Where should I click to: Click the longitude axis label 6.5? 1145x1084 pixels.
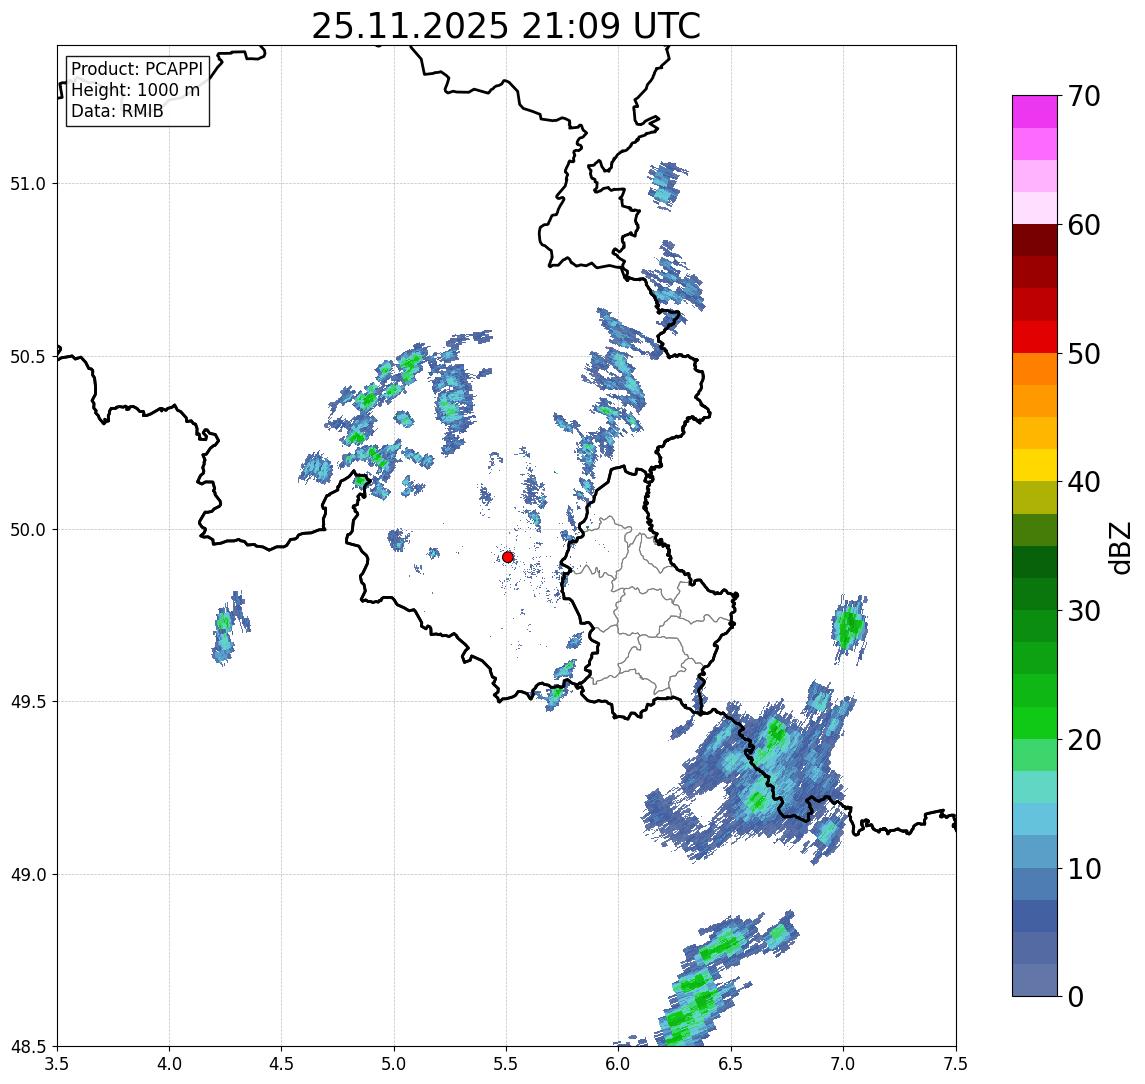click(x=731, y=1064)
